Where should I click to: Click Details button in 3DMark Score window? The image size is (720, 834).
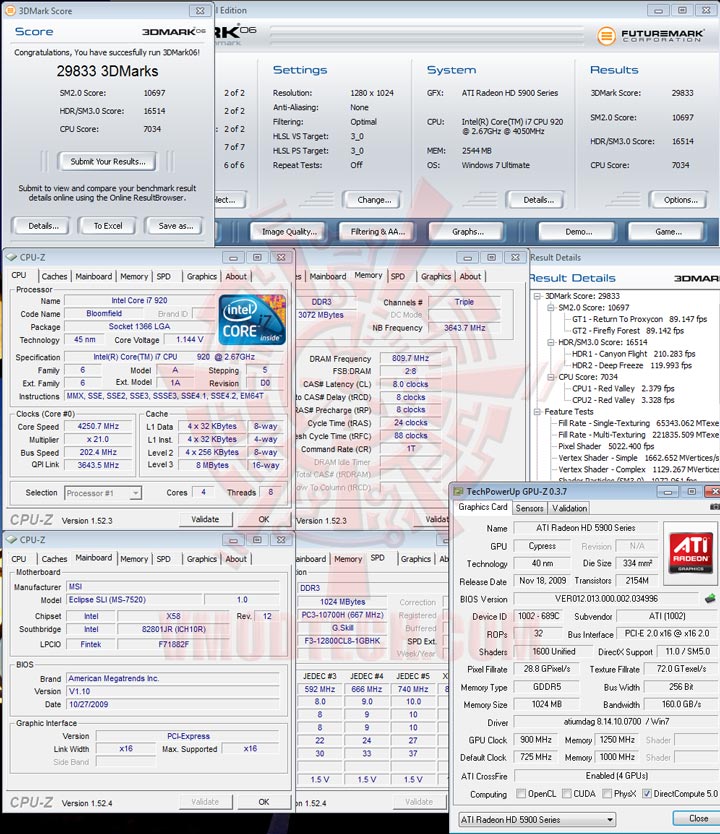point(43,226)
